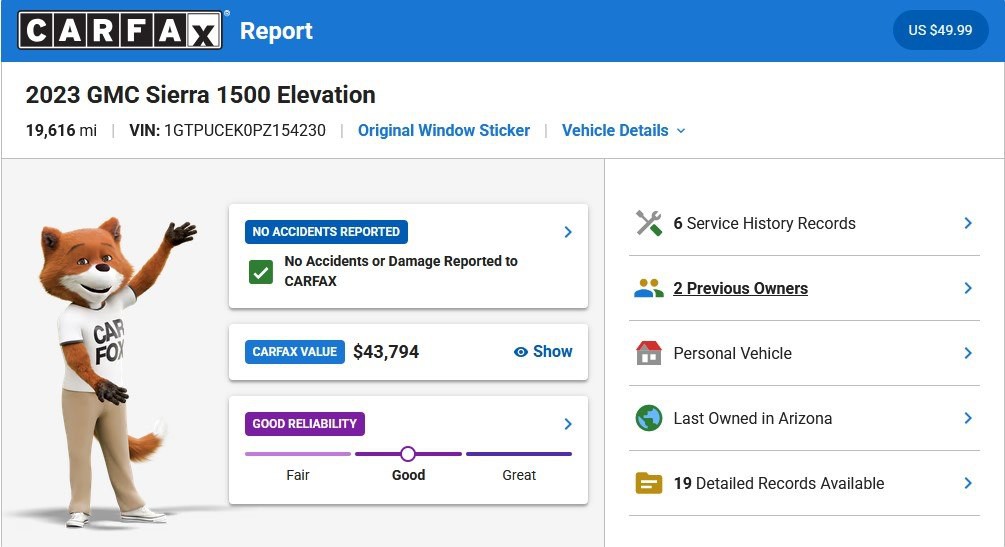Viewport: 1005px width, 547px height.
Task: Click the $43,794 value amount
Action: pos(386,352)
